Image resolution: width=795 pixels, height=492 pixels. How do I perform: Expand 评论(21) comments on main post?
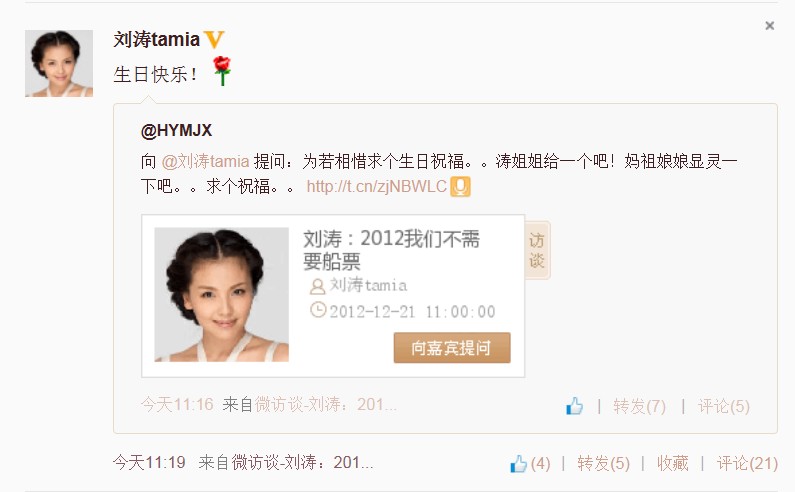tap(747, 464)
